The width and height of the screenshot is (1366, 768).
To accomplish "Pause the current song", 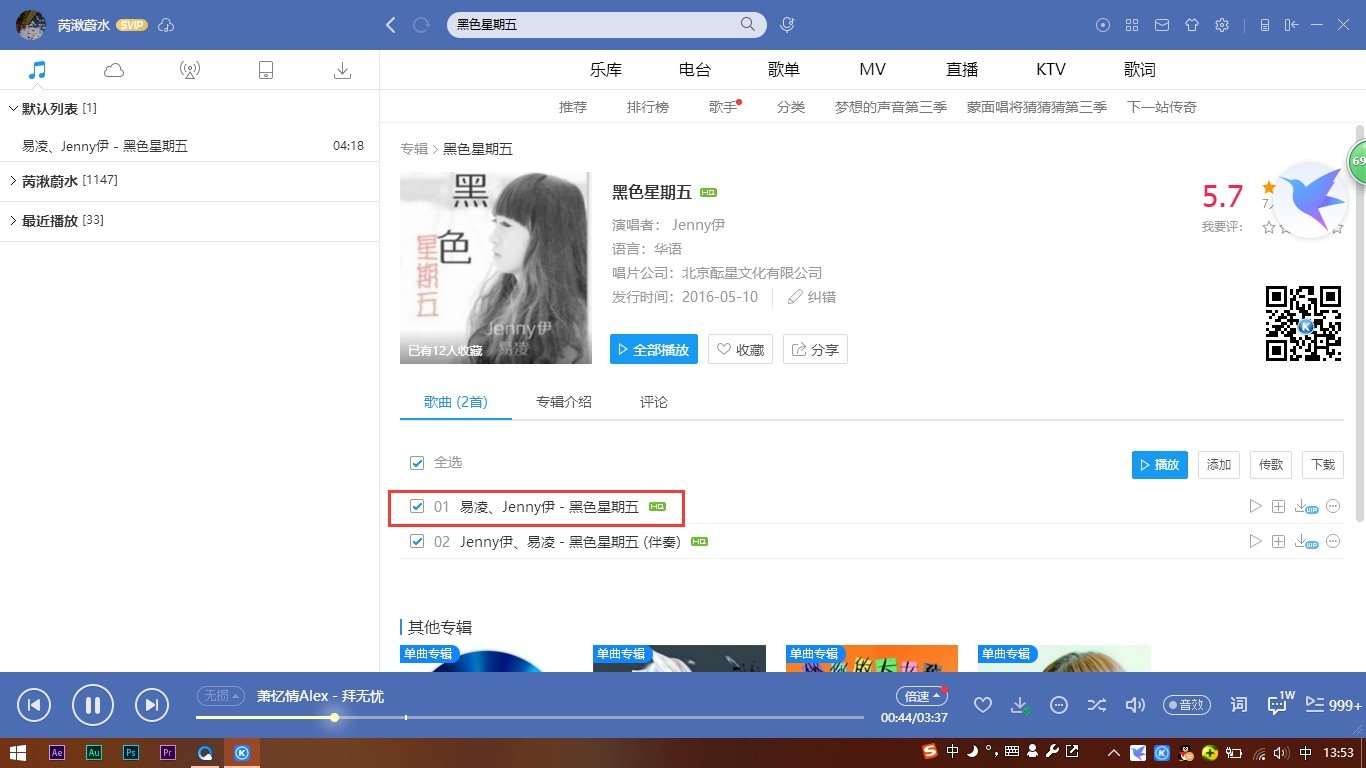I will [93, 705].
